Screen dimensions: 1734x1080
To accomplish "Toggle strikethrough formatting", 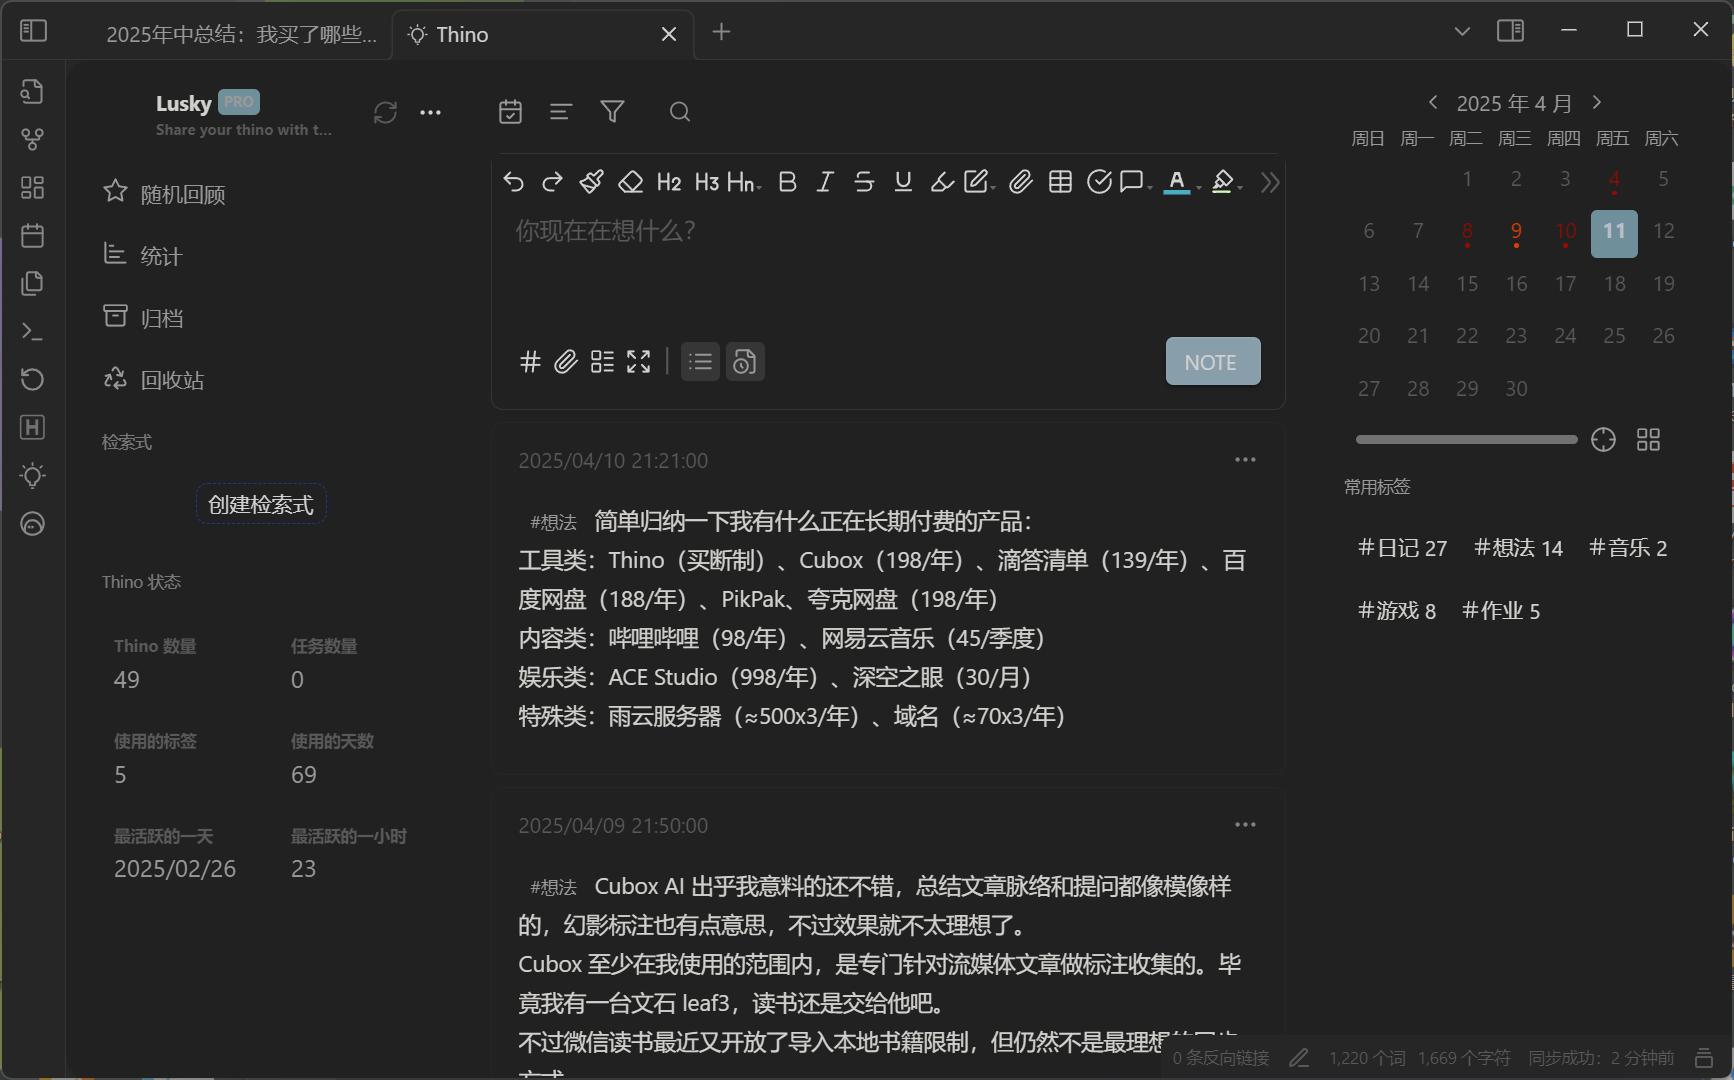I will point(864,182).
